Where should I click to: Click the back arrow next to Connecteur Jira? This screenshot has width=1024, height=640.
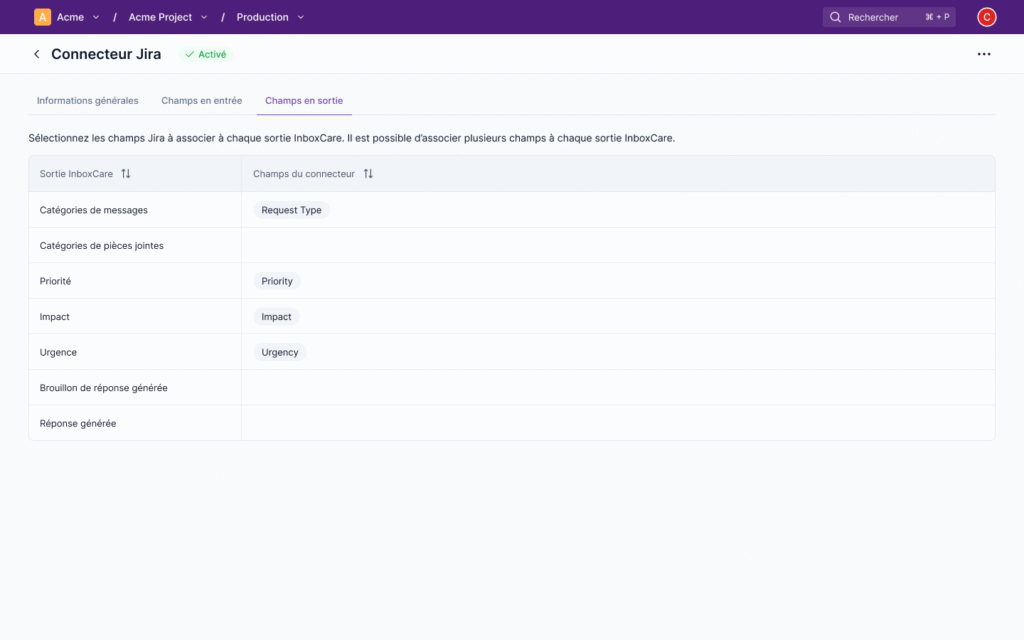pos(36,54)
